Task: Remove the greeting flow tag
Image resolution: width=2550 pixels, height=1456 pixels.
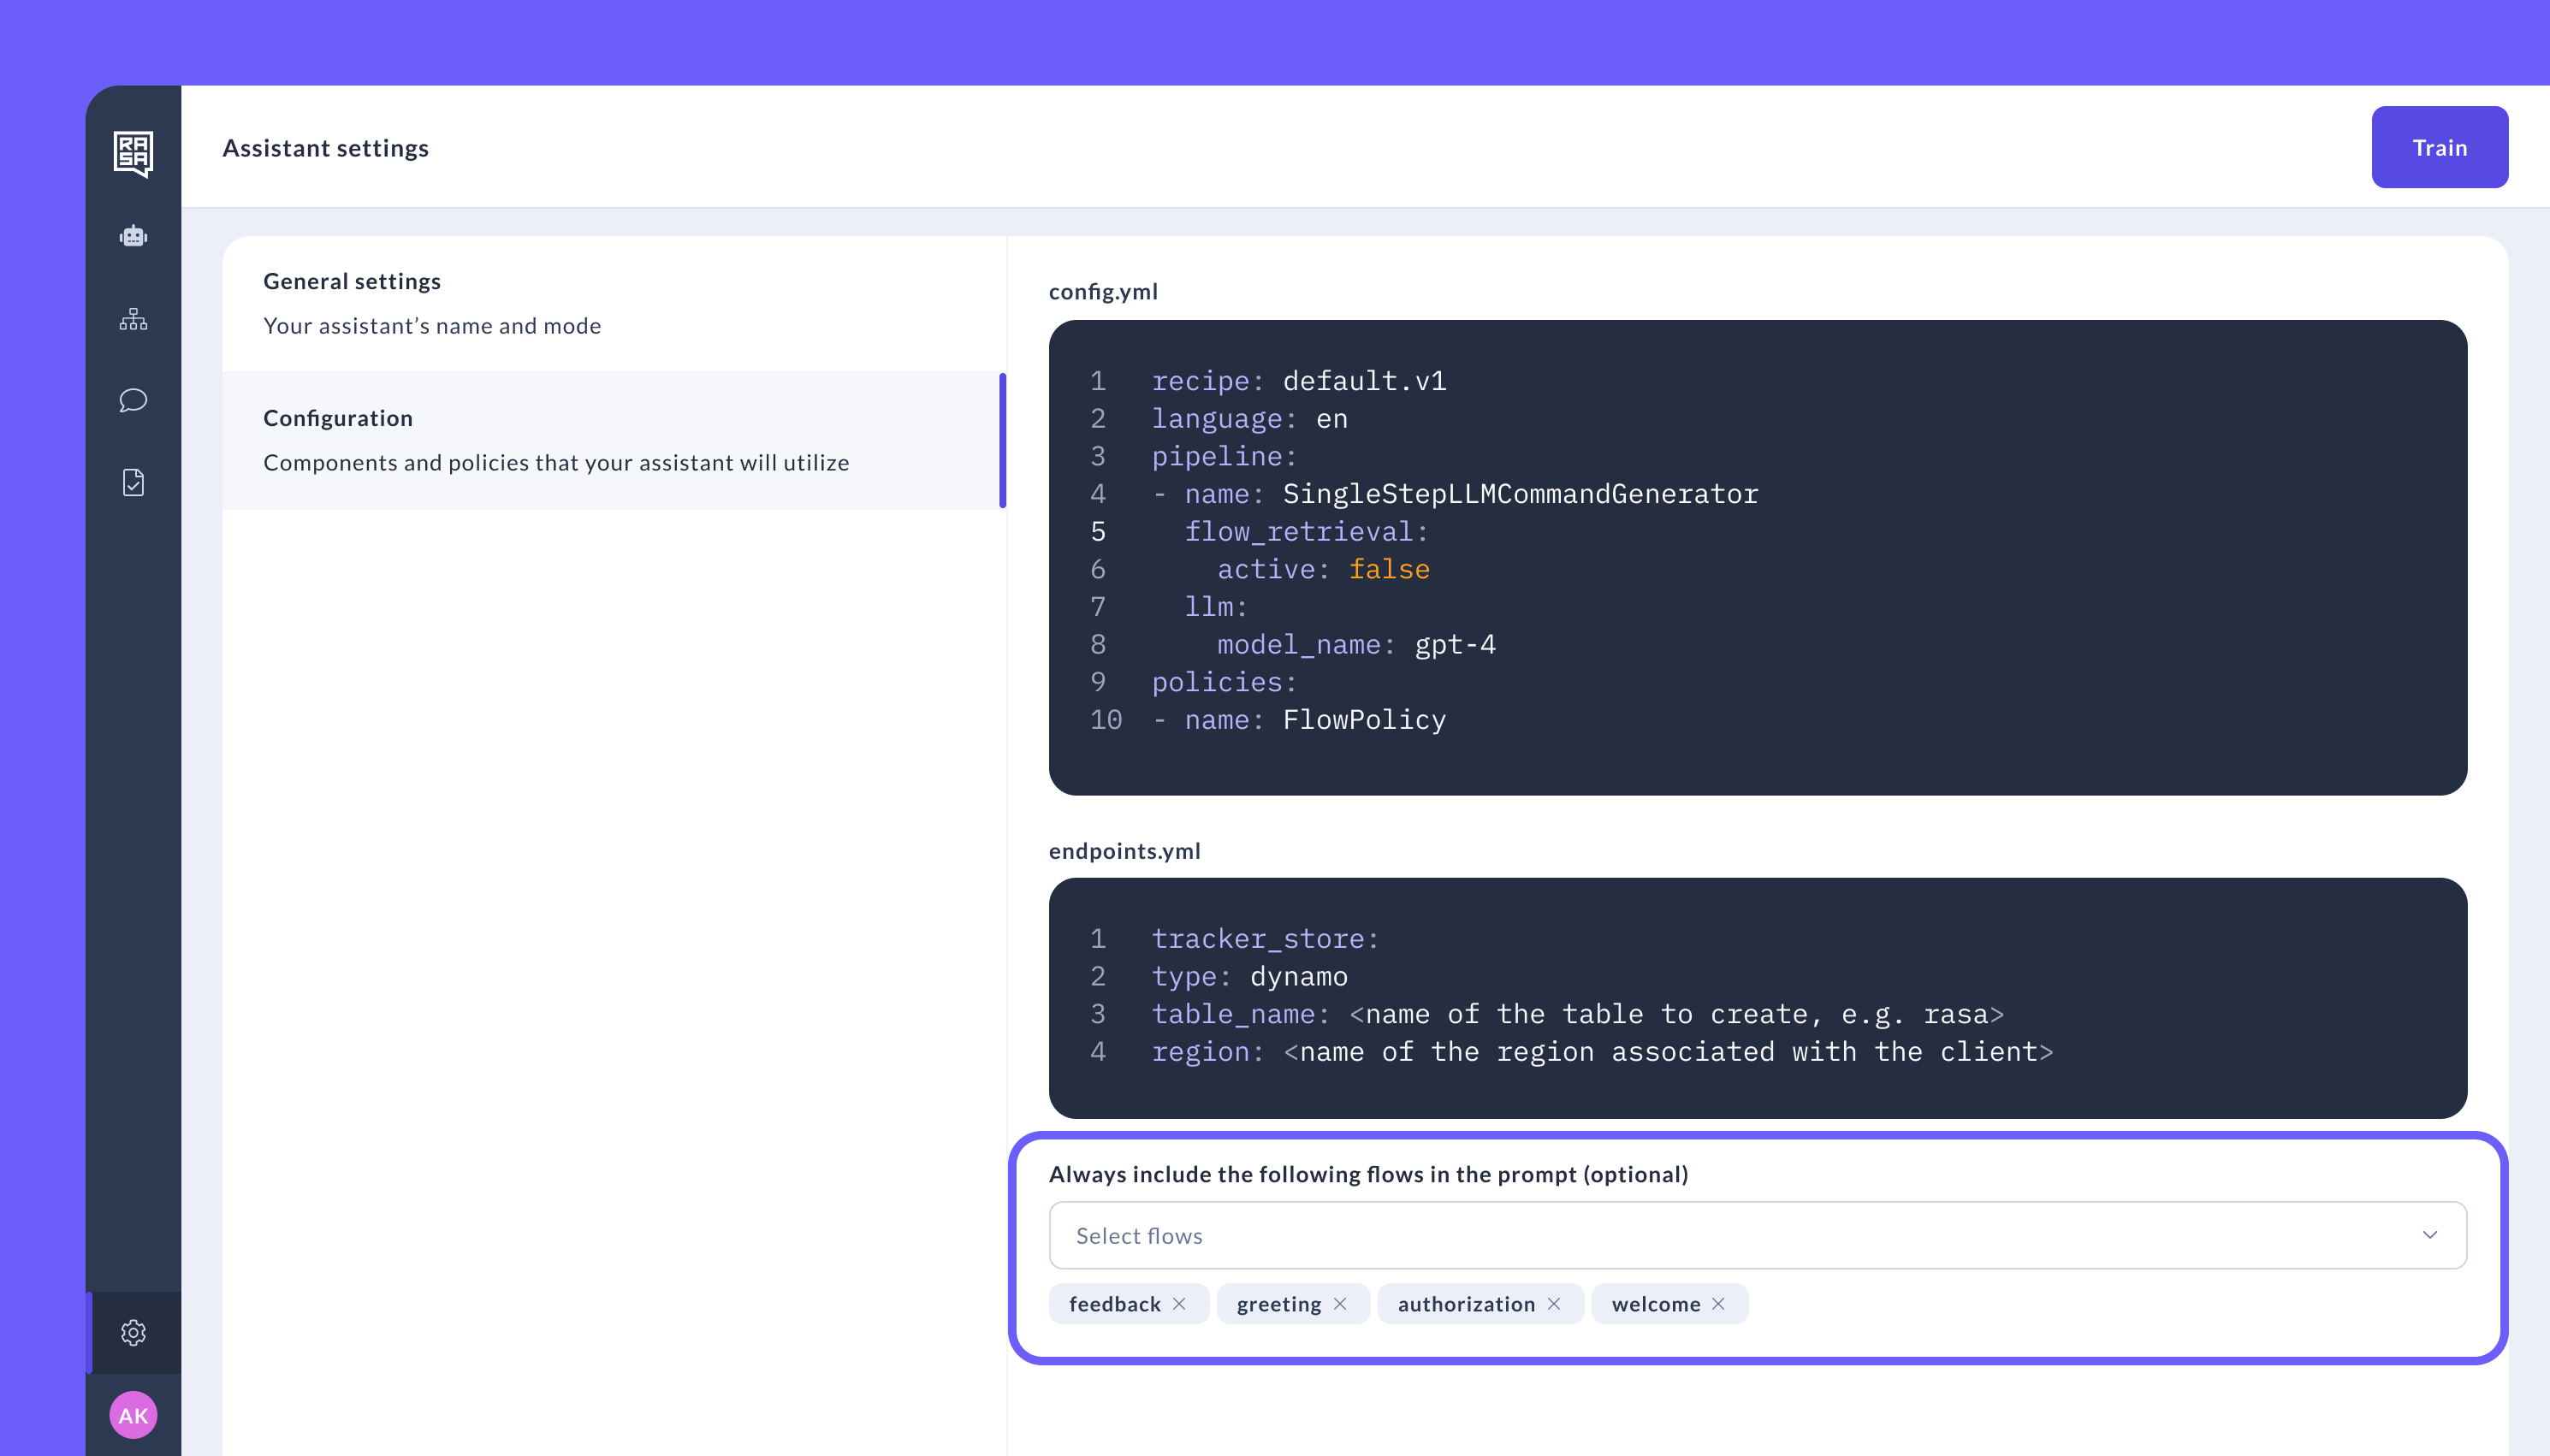Action: click(x=1340, y=1303)
